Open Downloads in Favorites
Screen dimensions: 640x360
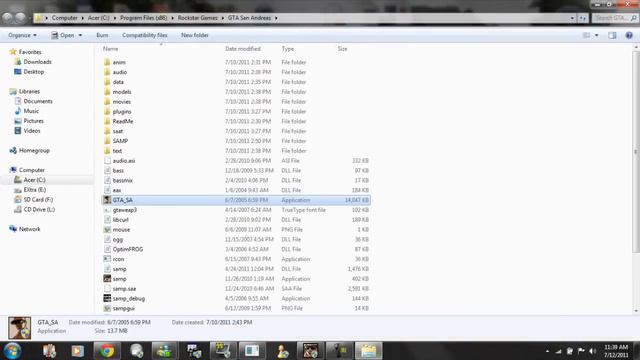point(37,62)
